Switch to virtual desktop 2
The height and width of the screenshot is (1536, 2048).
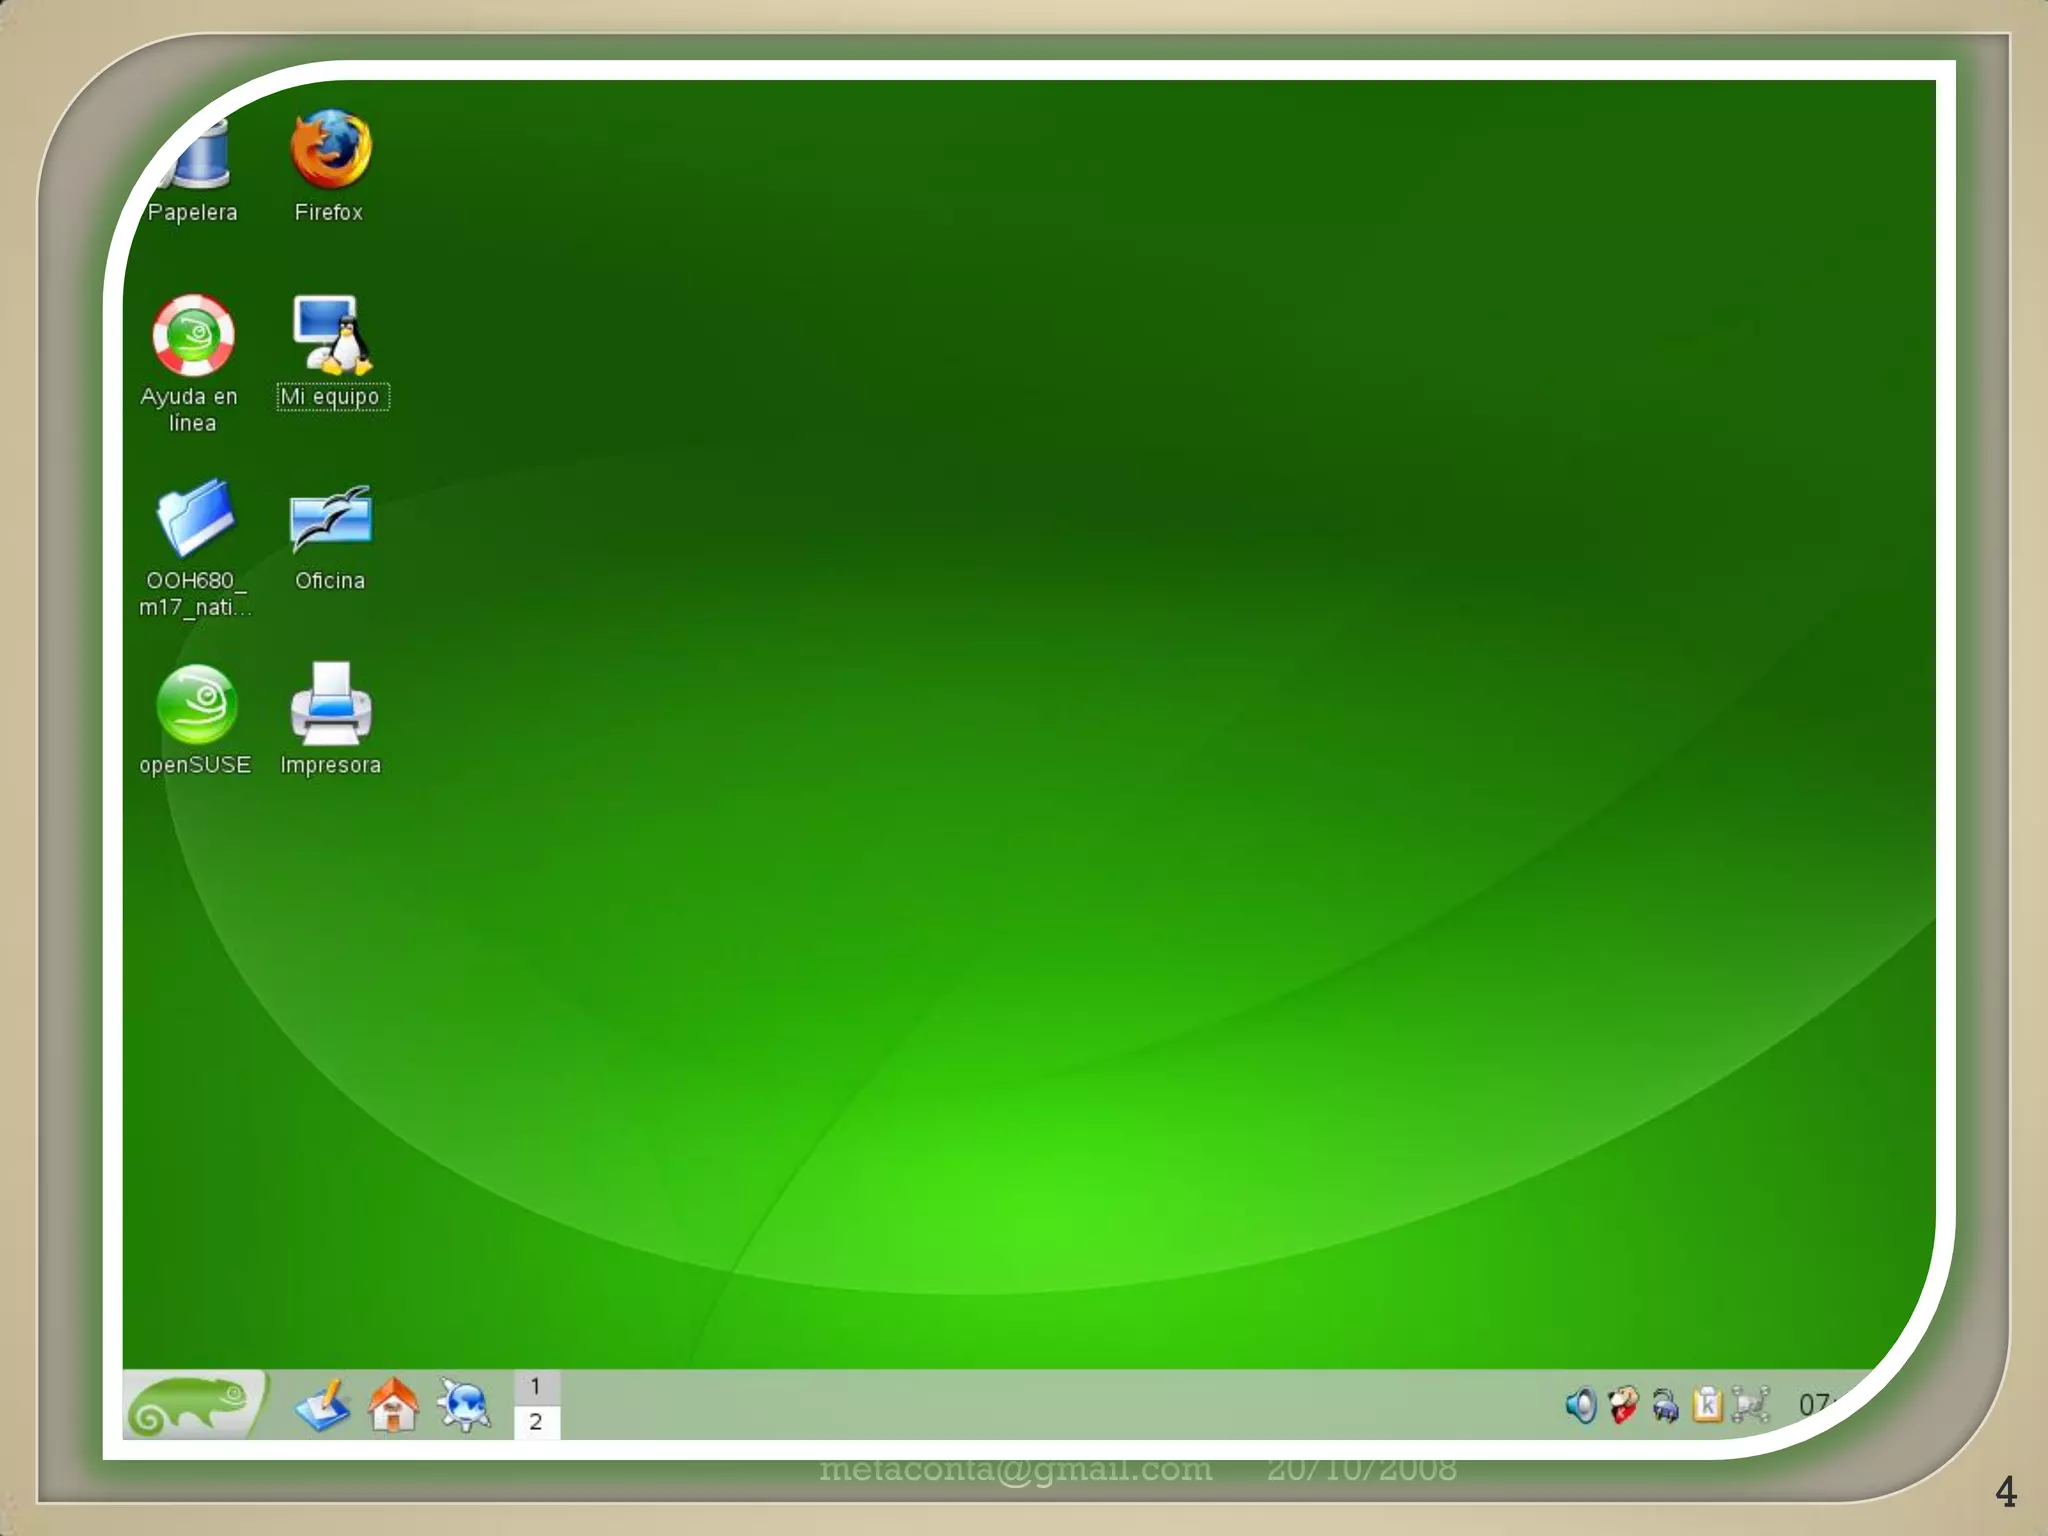tap(536, 1421)
